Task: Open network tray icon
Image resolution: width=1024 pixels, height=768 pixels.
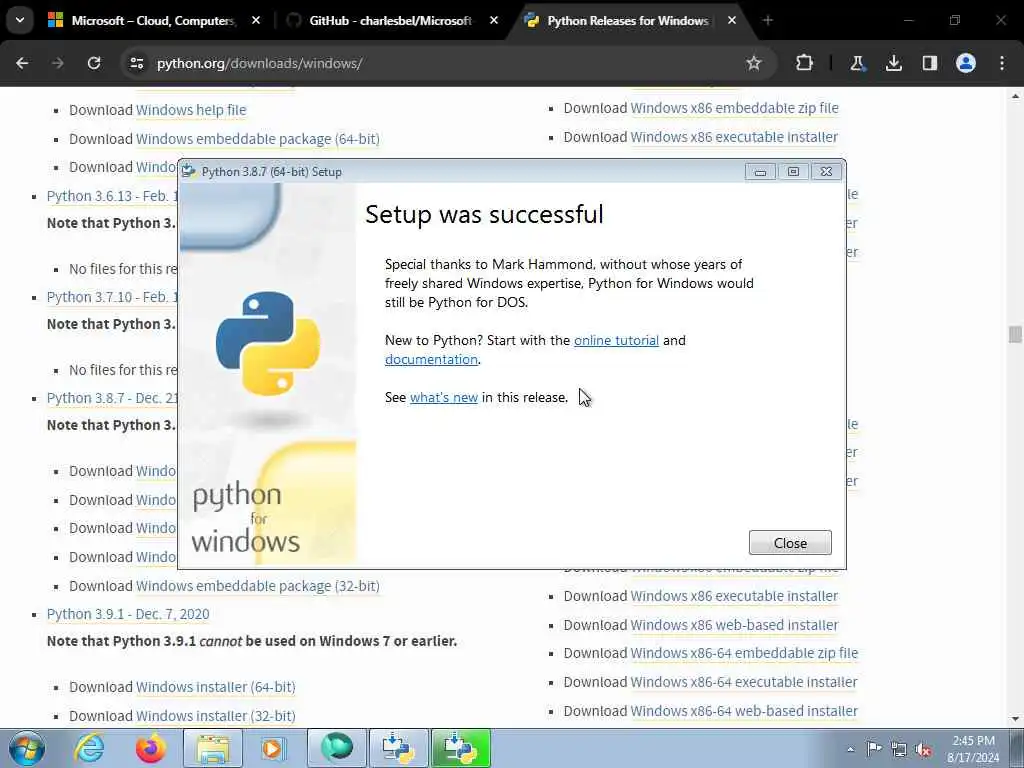Action: click(899, 750)
